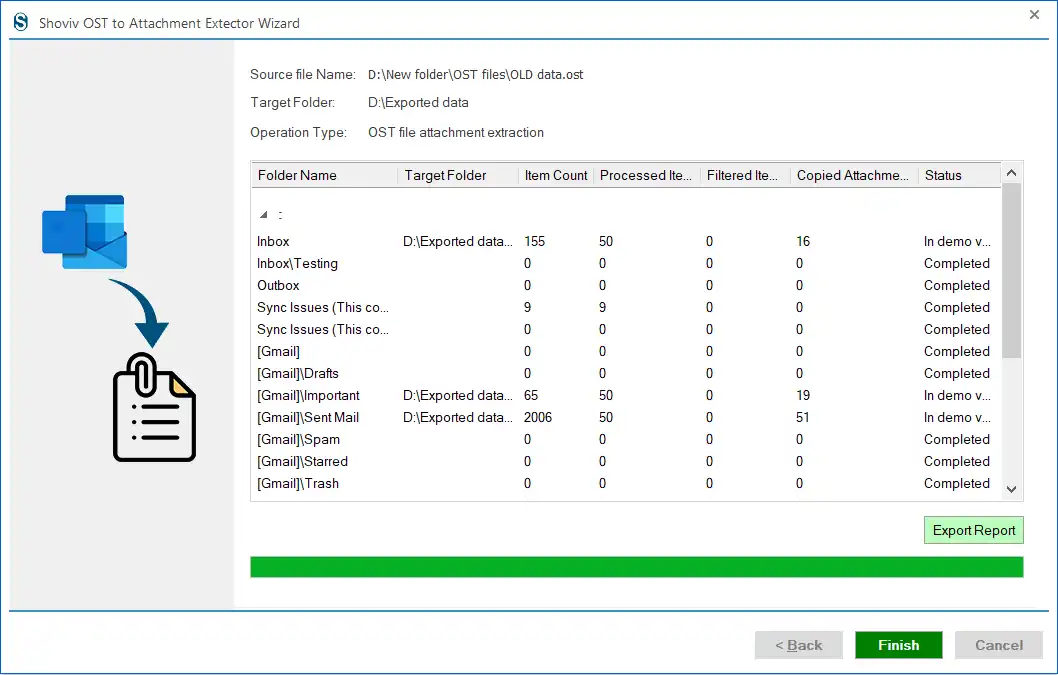Click the Status column header
Viewport: 1058px width, 675px height.
(959, 175)
